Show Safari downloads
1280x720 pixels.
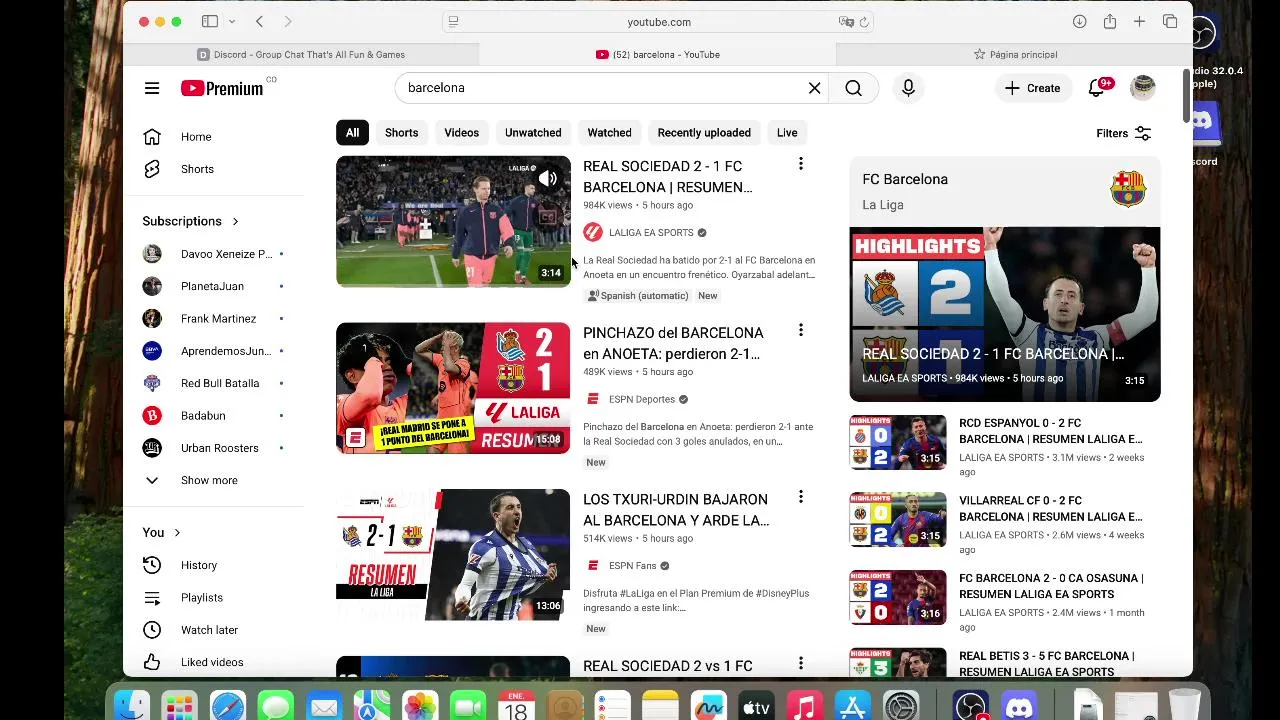[x=1080, y=22]
